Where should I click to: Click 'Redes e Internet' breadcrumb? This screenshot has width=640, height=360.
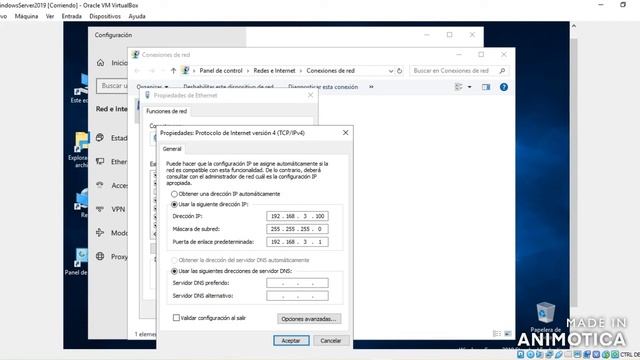[x=274, y=71]
